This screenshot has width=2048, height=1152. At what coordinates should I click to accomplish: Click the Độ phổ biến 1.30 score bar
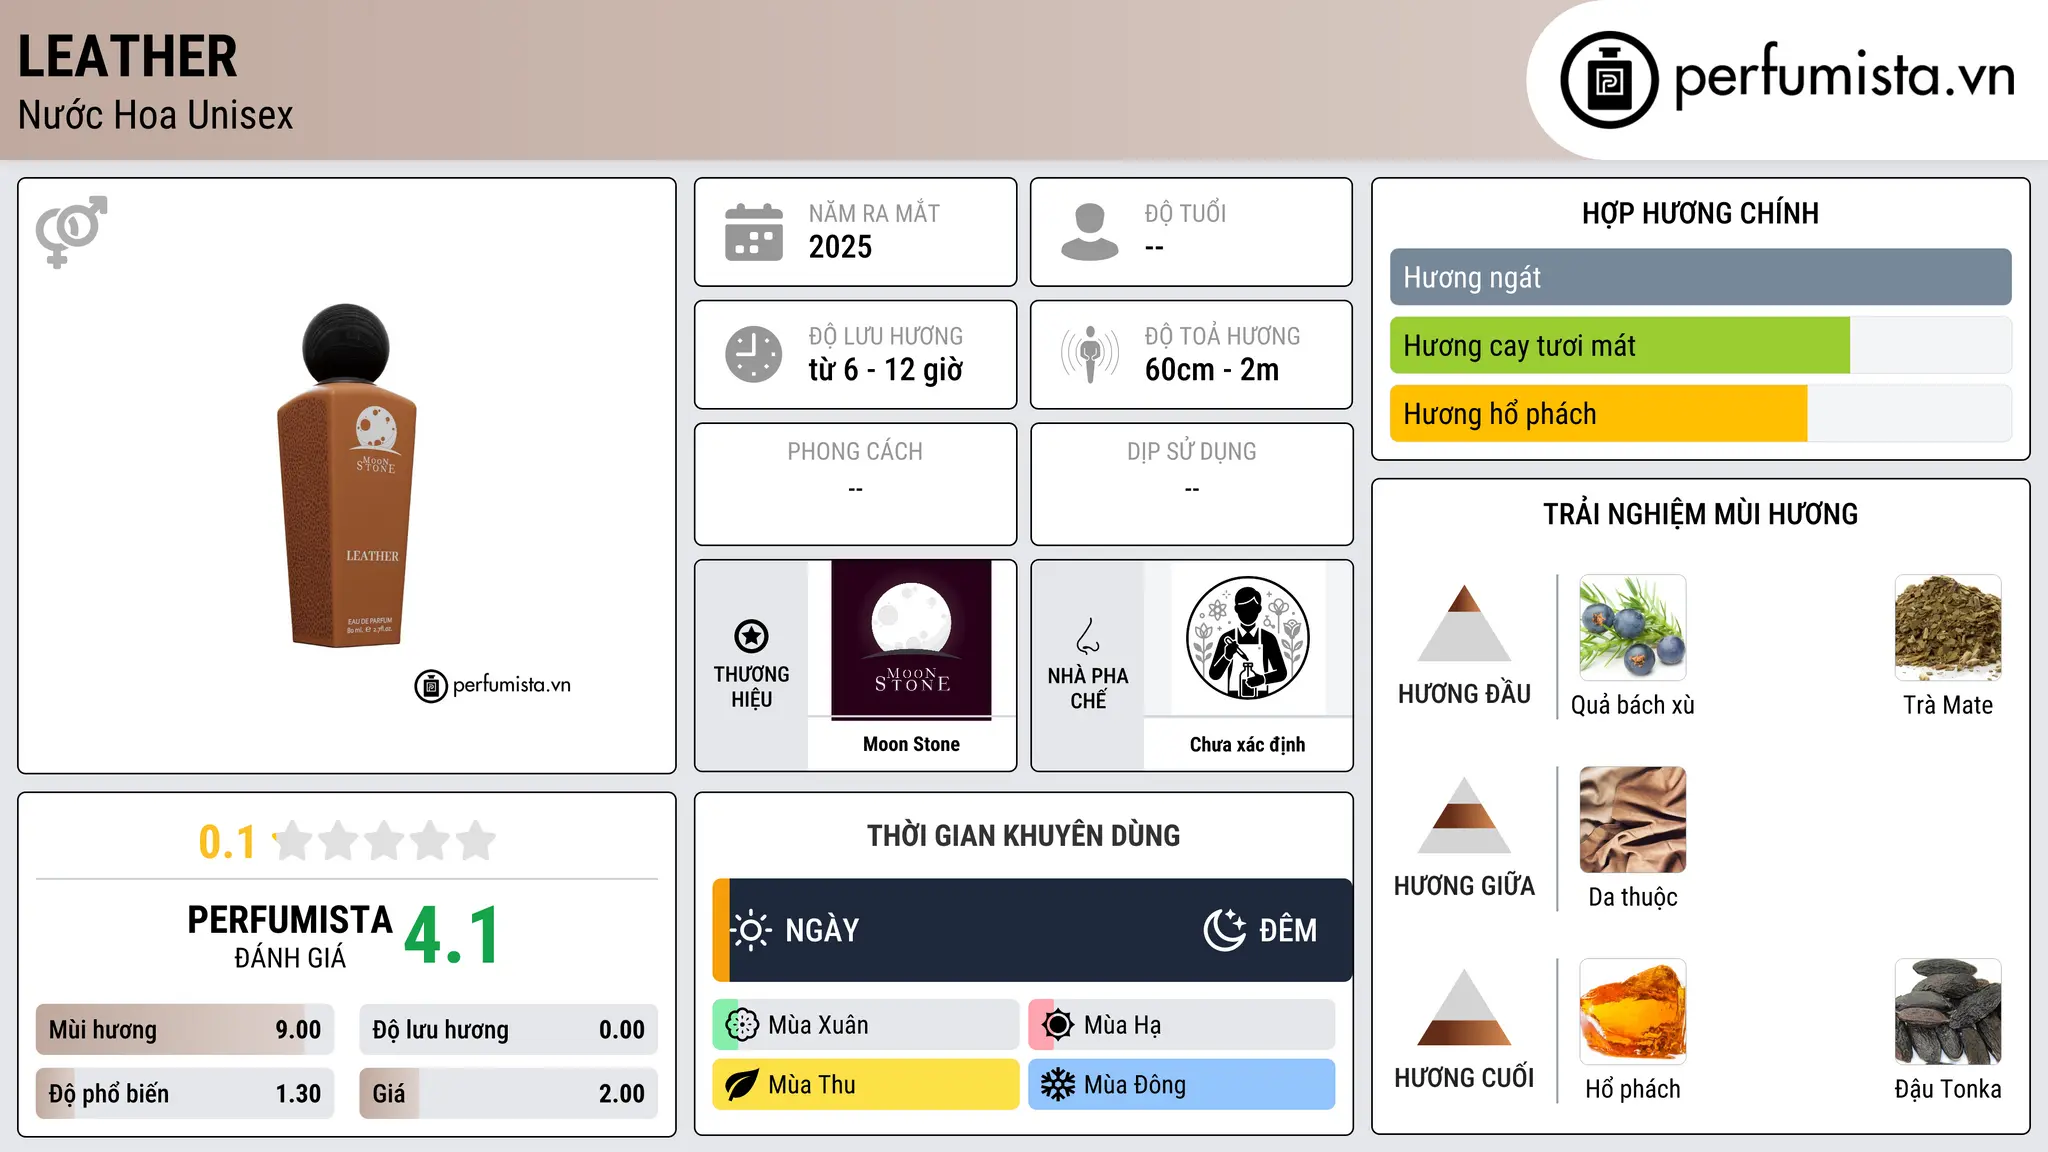[185, 1093]
